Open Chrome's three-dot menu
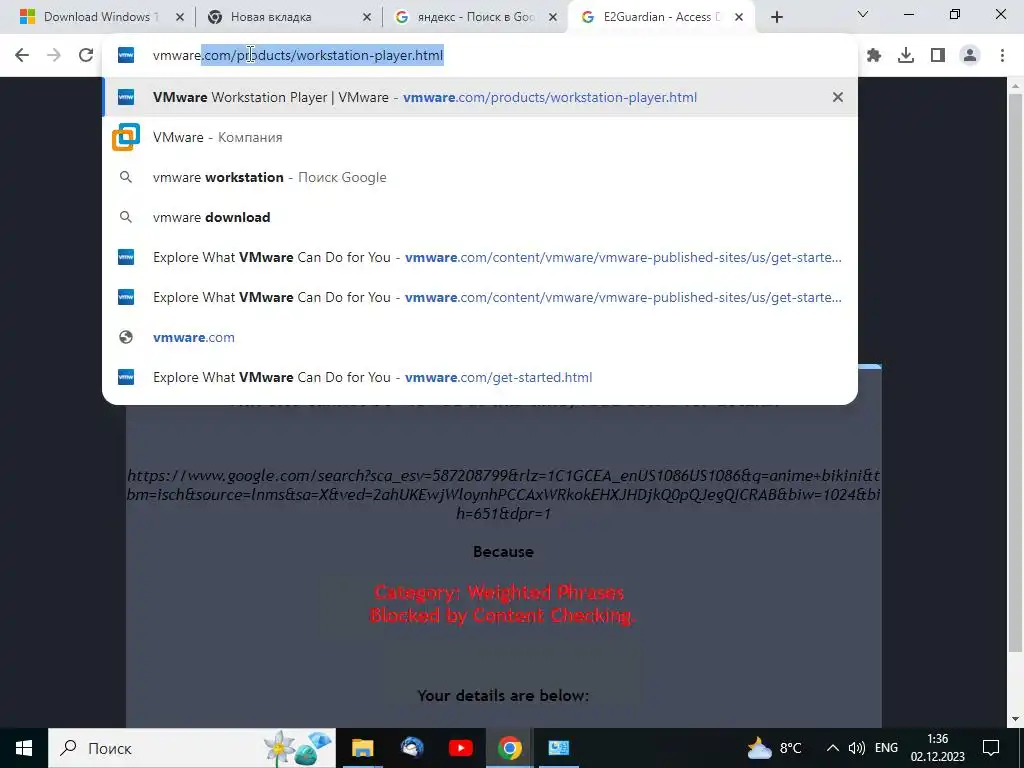This screenshot has width=1024, height=768. click(1002, 56)
